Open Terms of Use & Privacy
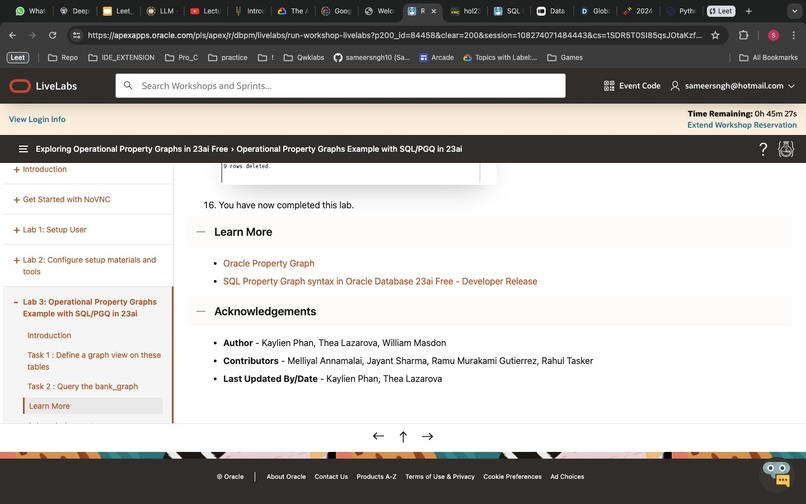Viewport: 806px width, 504px height. pyautogui.click(x=439, y=477)
